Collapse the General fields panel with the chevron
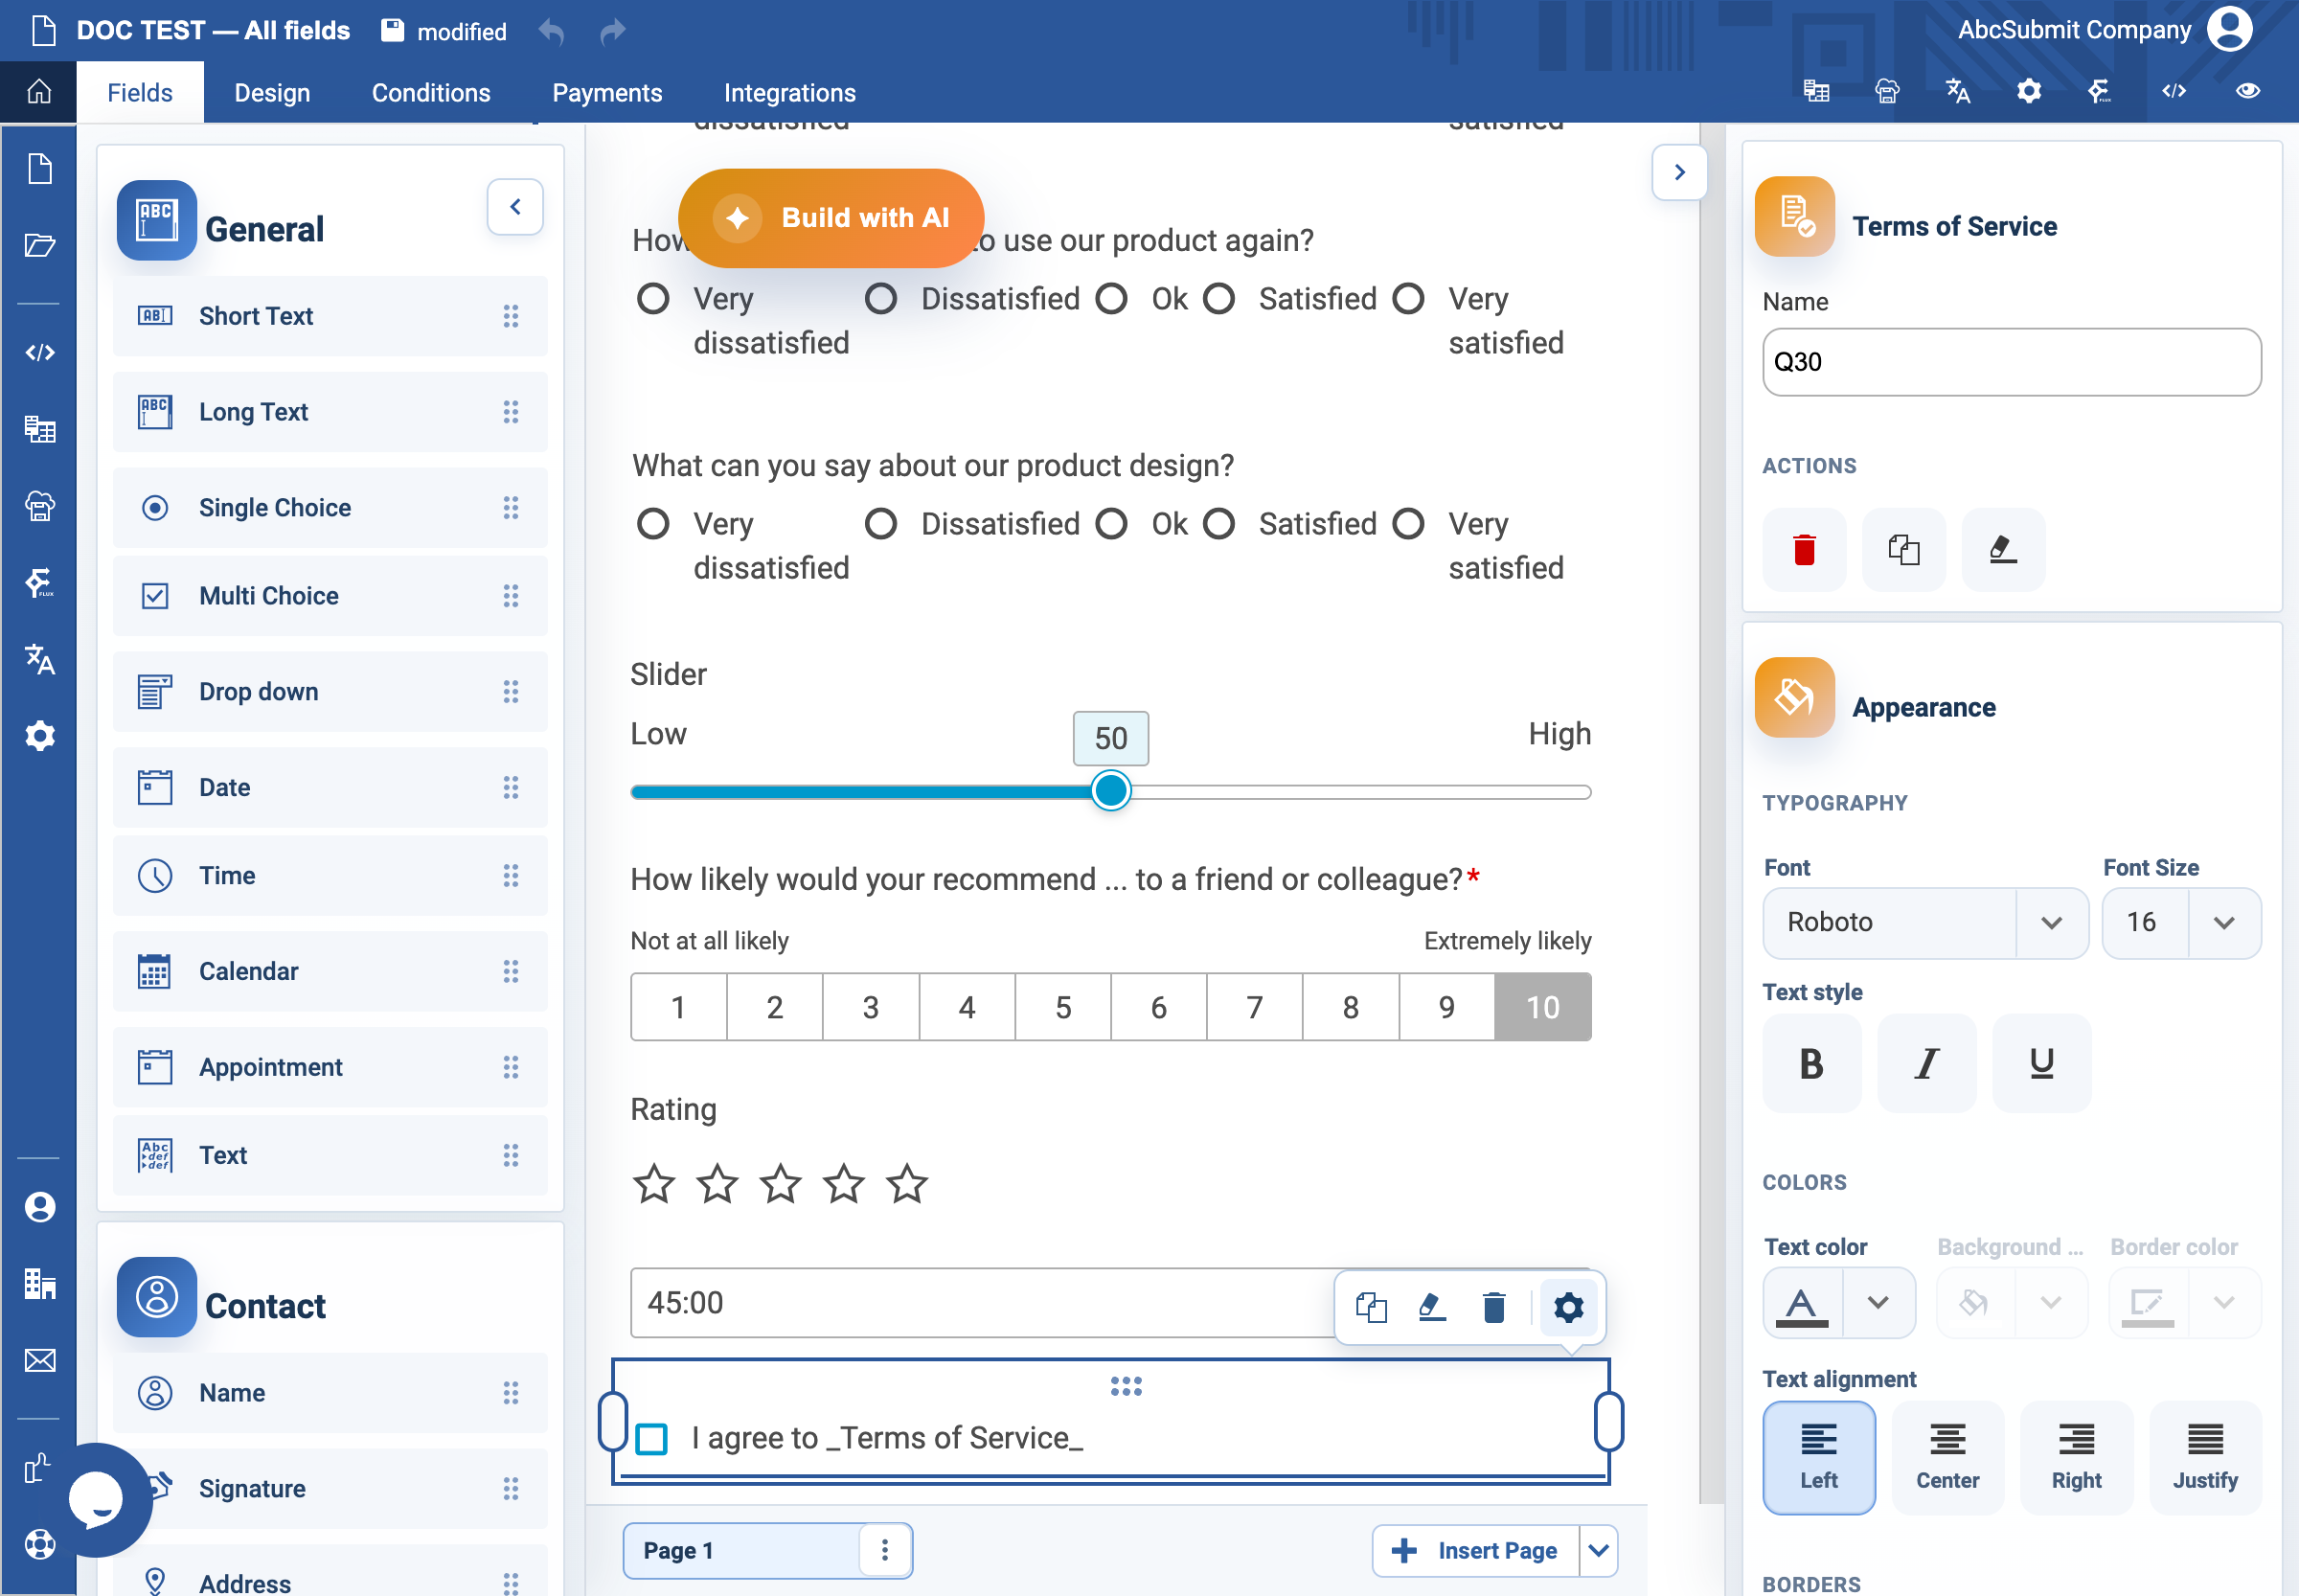The height and width of the screenshot is (1596, 2299). (x=515, y=207)
